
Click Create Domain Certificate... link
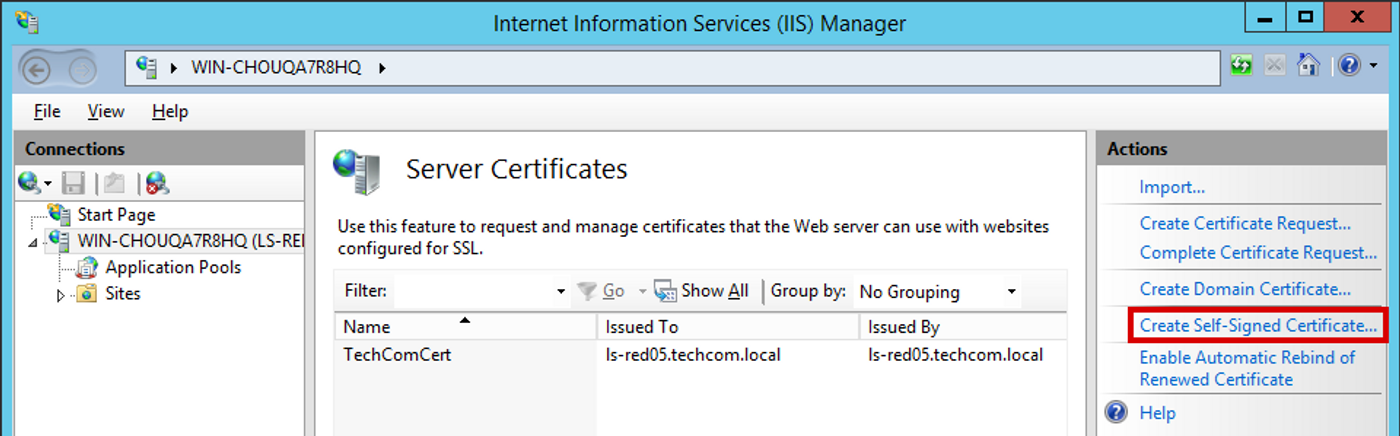[1245, 289]
